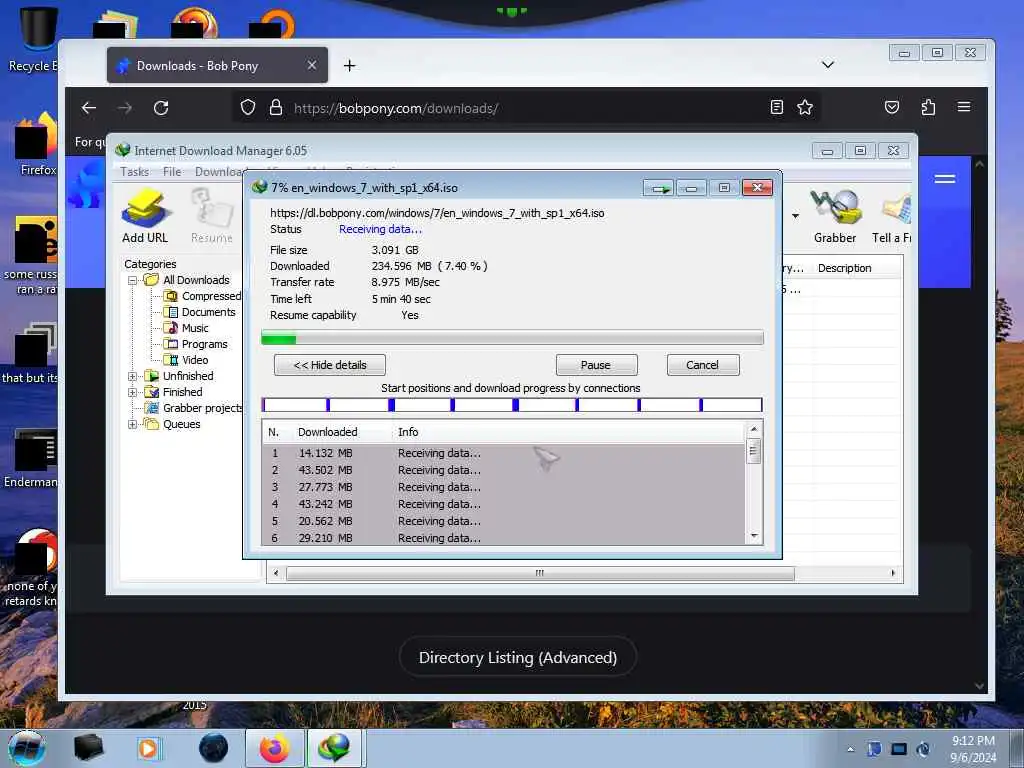The image size is (1024, 768).
Task: Select the Documents category
Action: point(200,312)
